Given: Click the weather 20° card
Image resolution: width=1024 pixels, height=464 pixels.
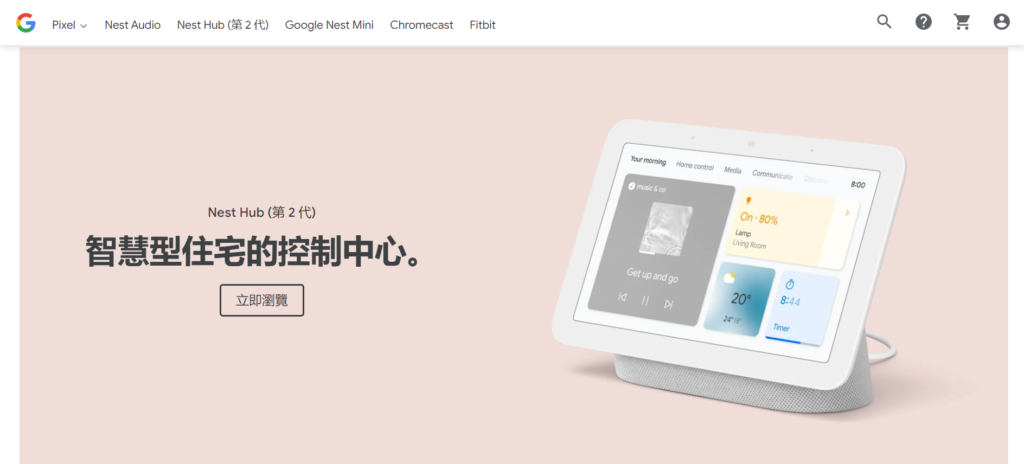Looking at the screenshot, I should [739, 299].
